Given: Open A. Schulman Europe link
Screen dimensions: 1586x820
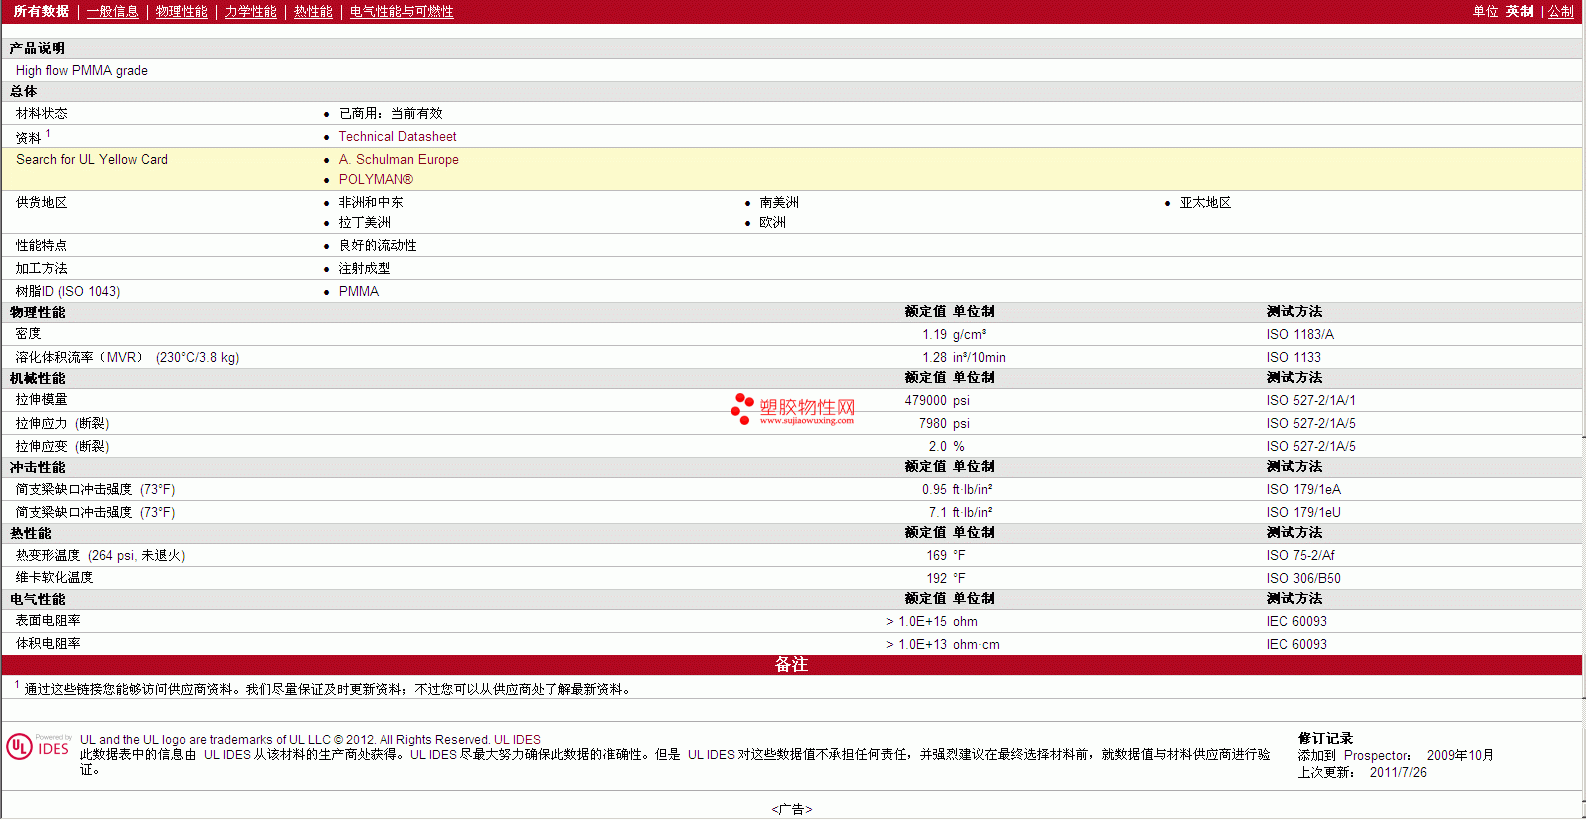Looking at the screenshot, I should pos(398,160).
